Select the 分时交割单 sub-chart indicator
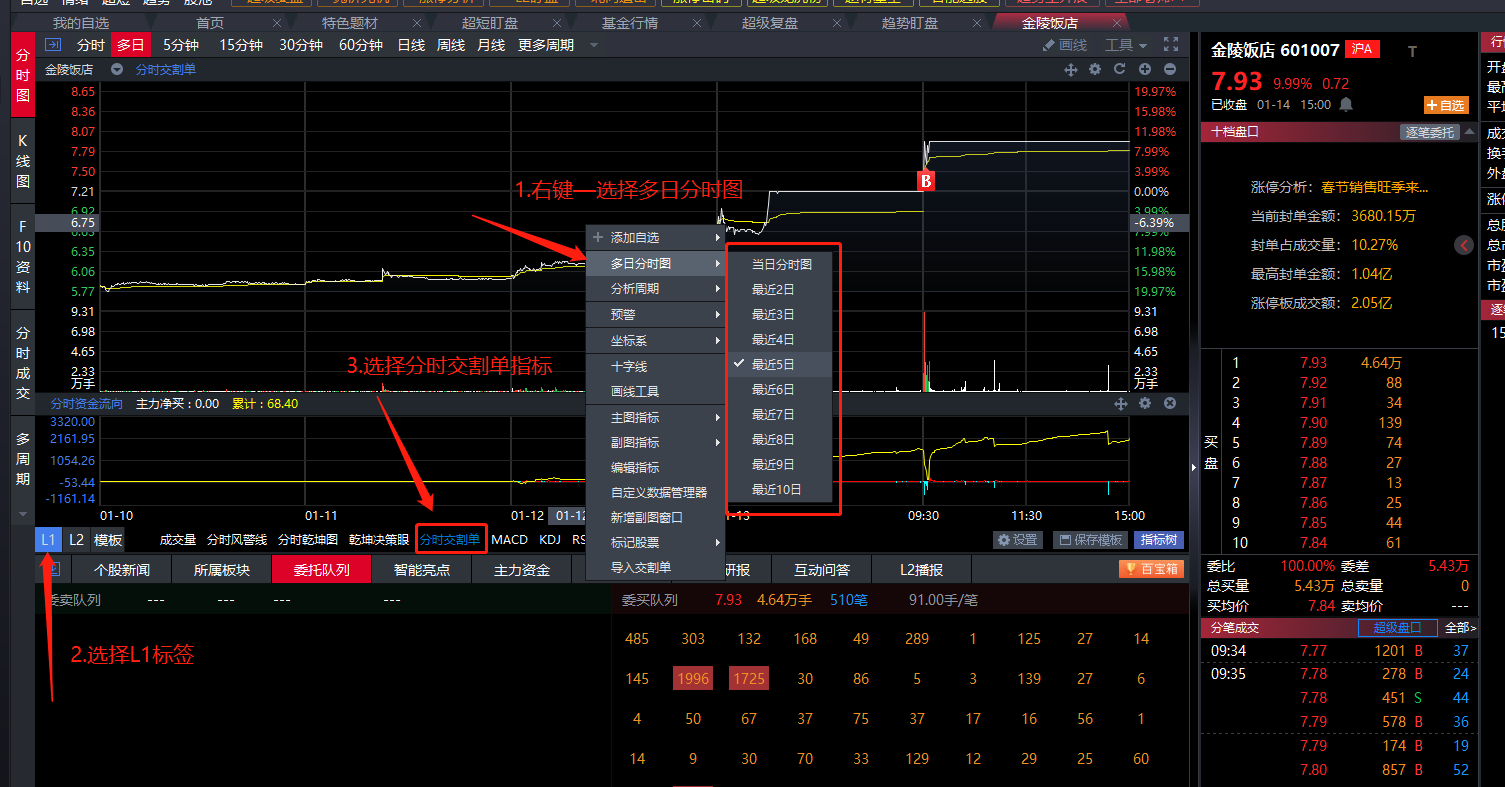The height and width of the screenshot is (787, 1505). tap(451, 539)
